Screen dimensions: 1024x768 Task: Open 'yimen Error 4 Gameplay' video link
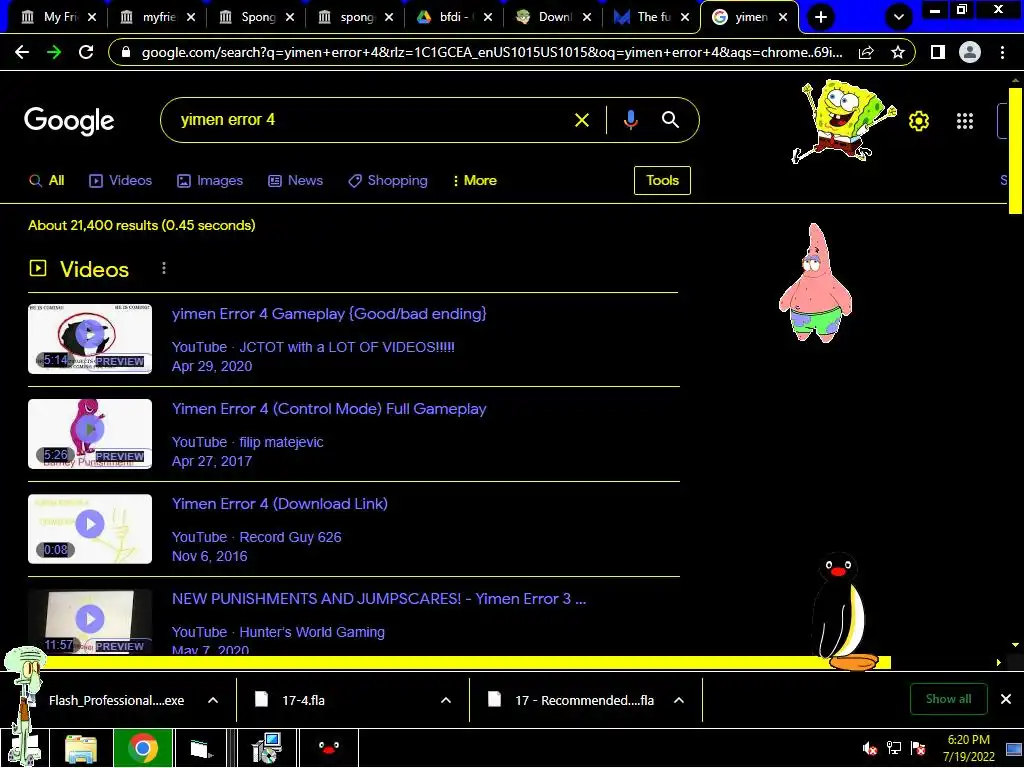pyautogui.click(x=329, y=313)
